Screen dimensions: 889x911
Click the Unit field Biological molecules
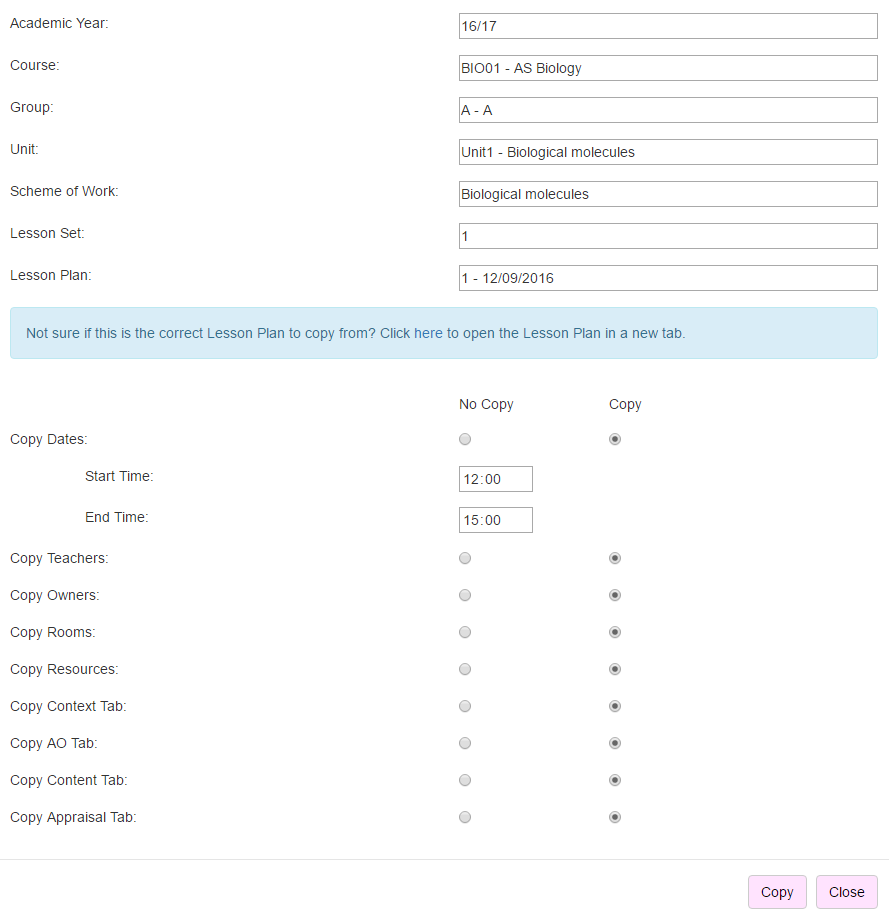coord(668,152)
